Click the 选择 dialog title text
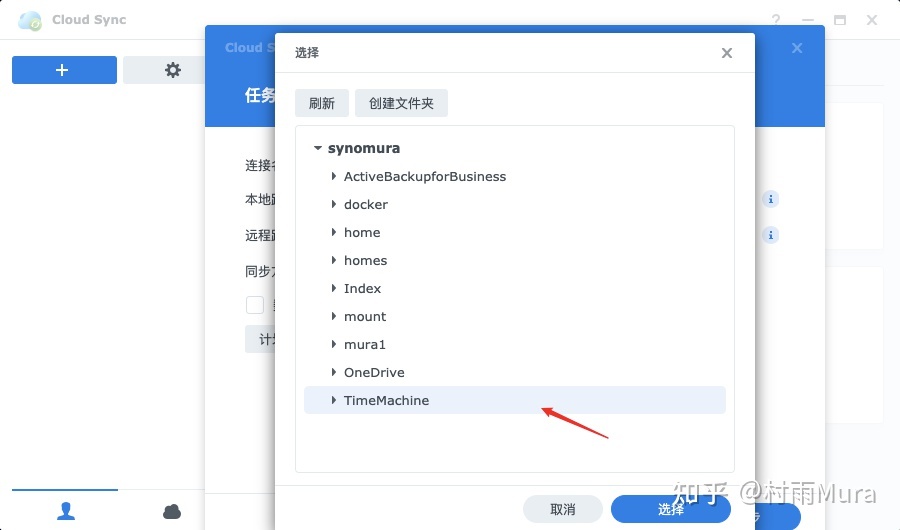This screenshot has width=900, height=530. 307,53
